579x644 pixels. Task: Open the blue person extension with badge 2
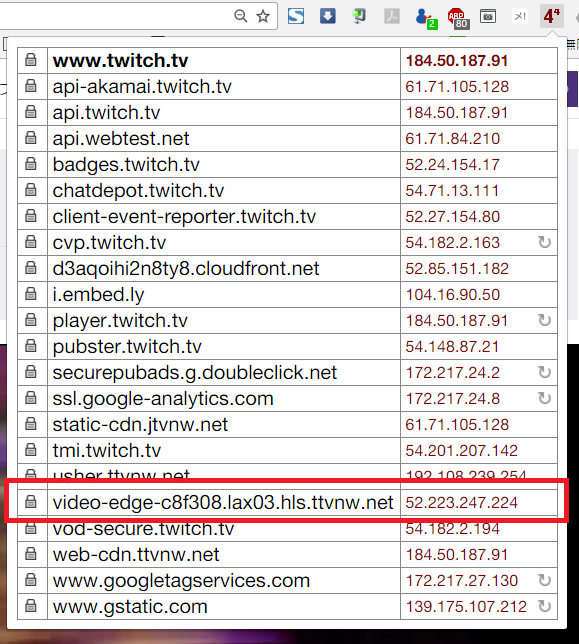click(425, 18)
